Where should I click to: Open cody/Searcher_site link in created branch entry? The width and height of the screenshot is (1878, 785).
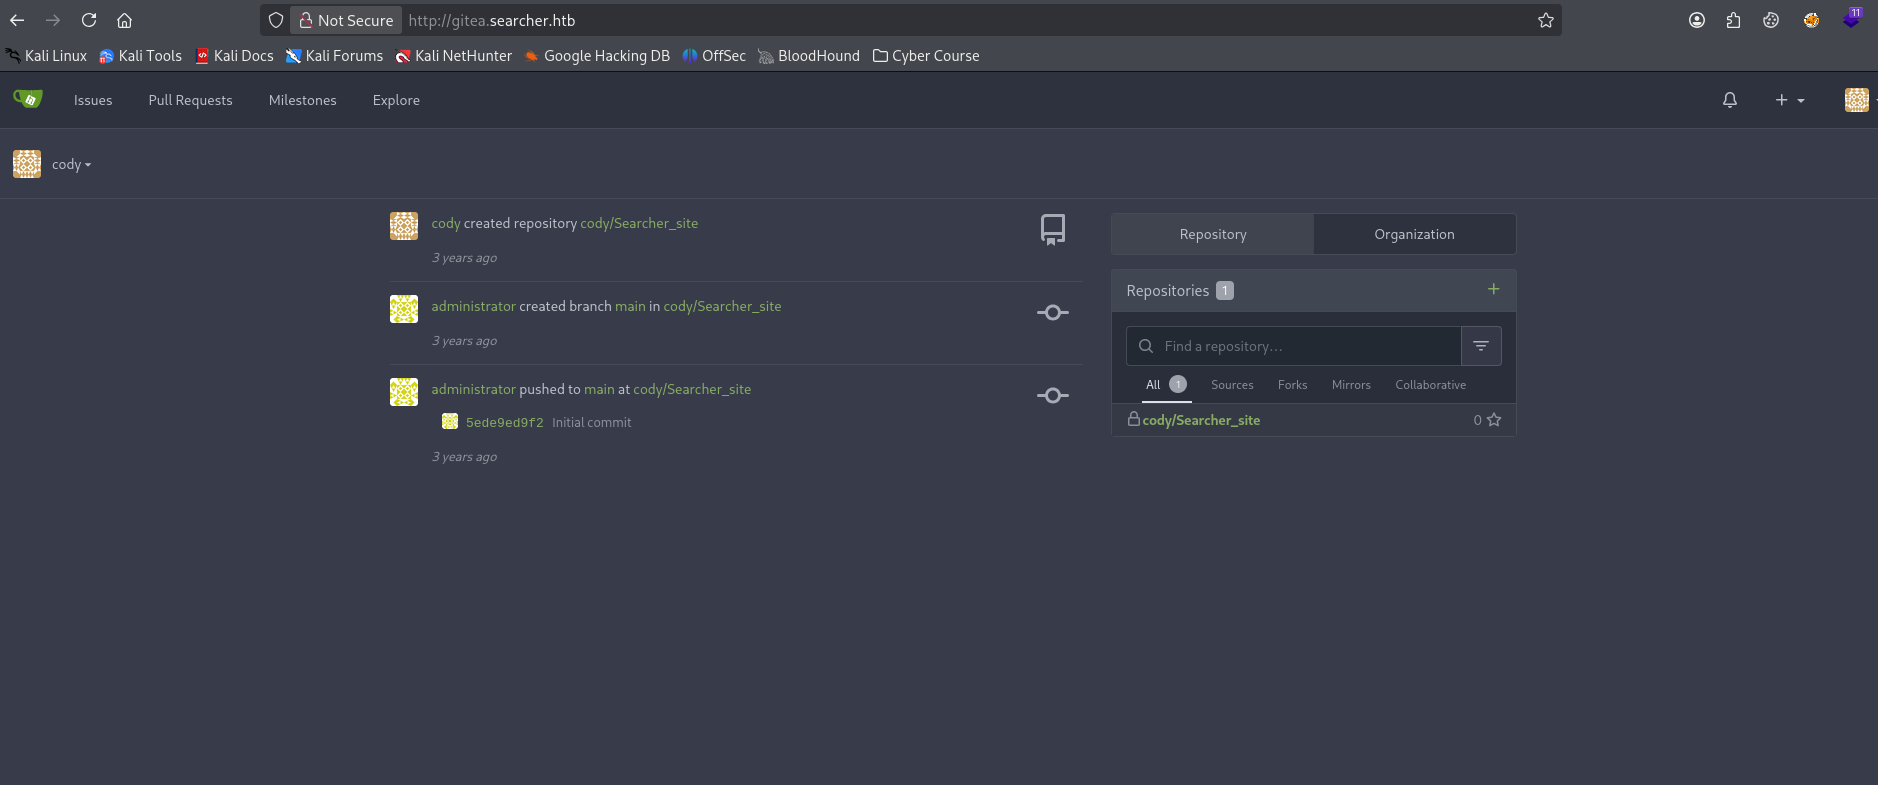(x=722, y=306)
